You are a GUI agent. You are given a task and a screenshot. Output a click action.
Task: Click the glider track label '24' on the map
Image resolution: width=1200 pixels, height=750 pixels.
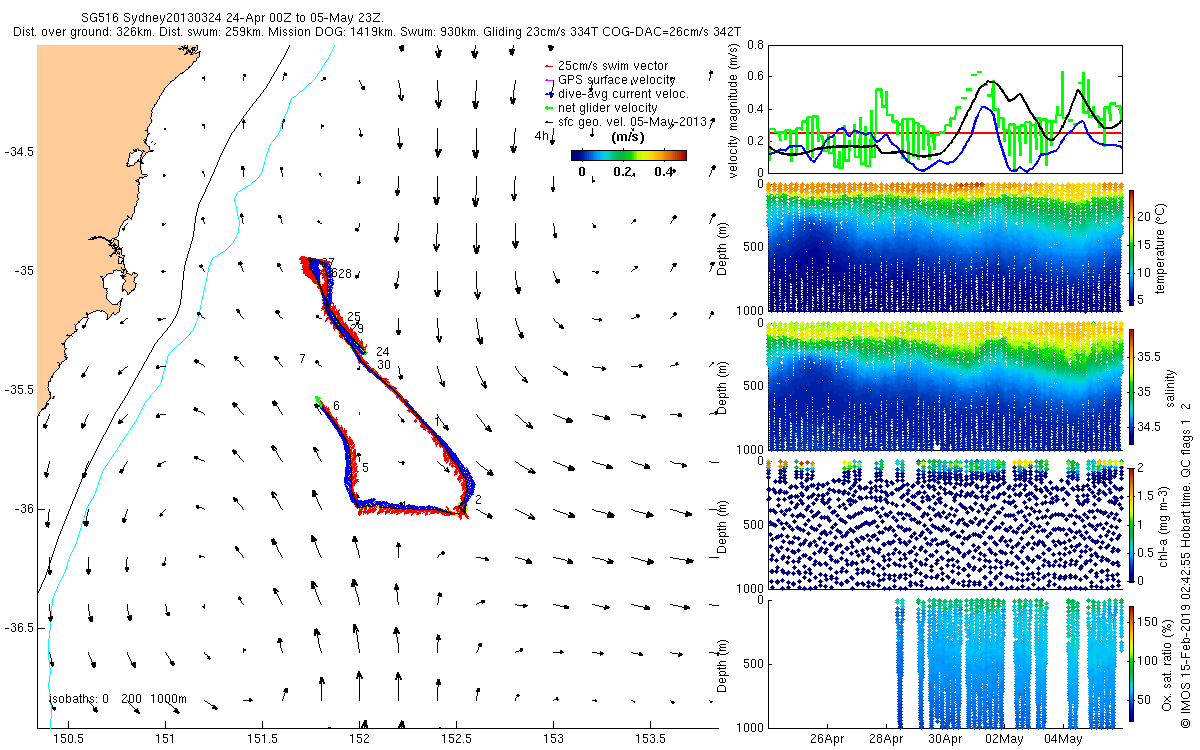click(382, 351)
